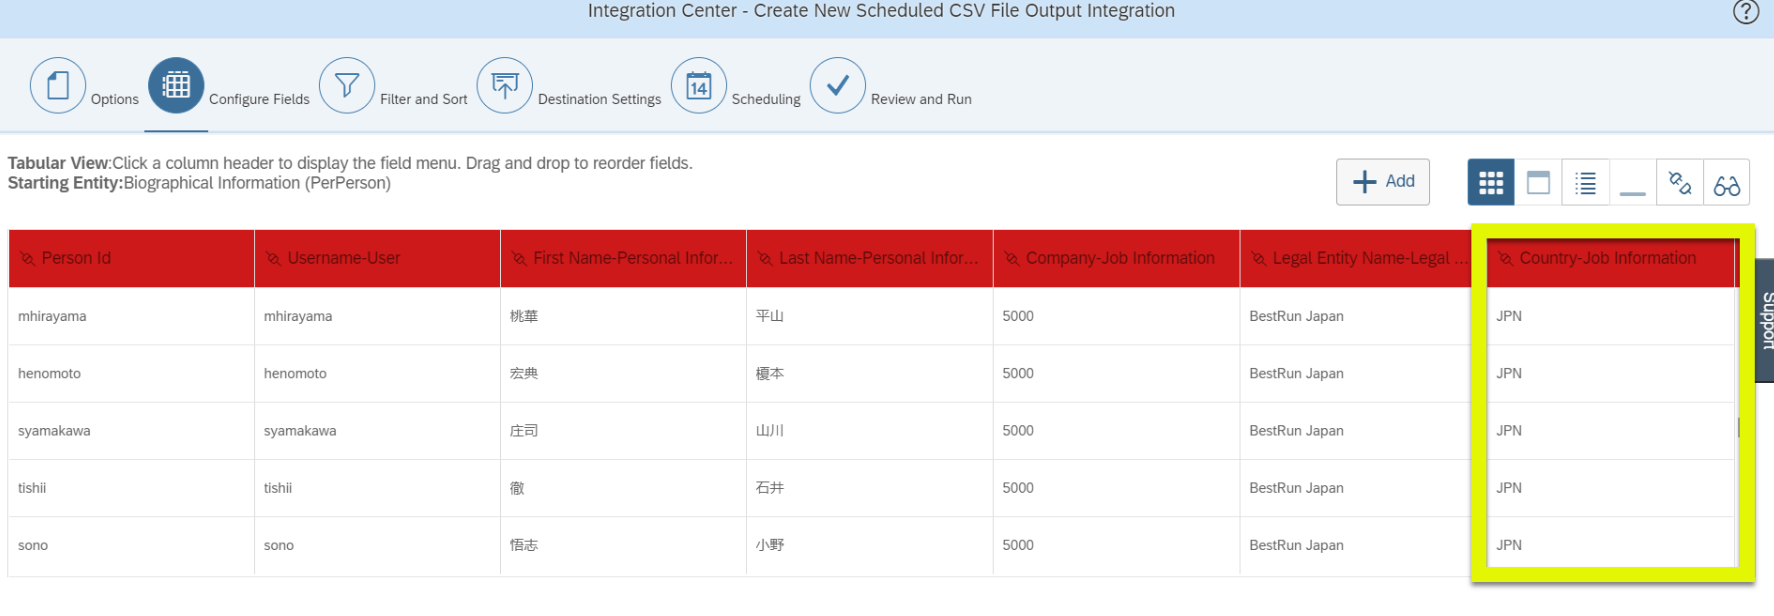Click the last name cell 山川

(x=770, y=431)
